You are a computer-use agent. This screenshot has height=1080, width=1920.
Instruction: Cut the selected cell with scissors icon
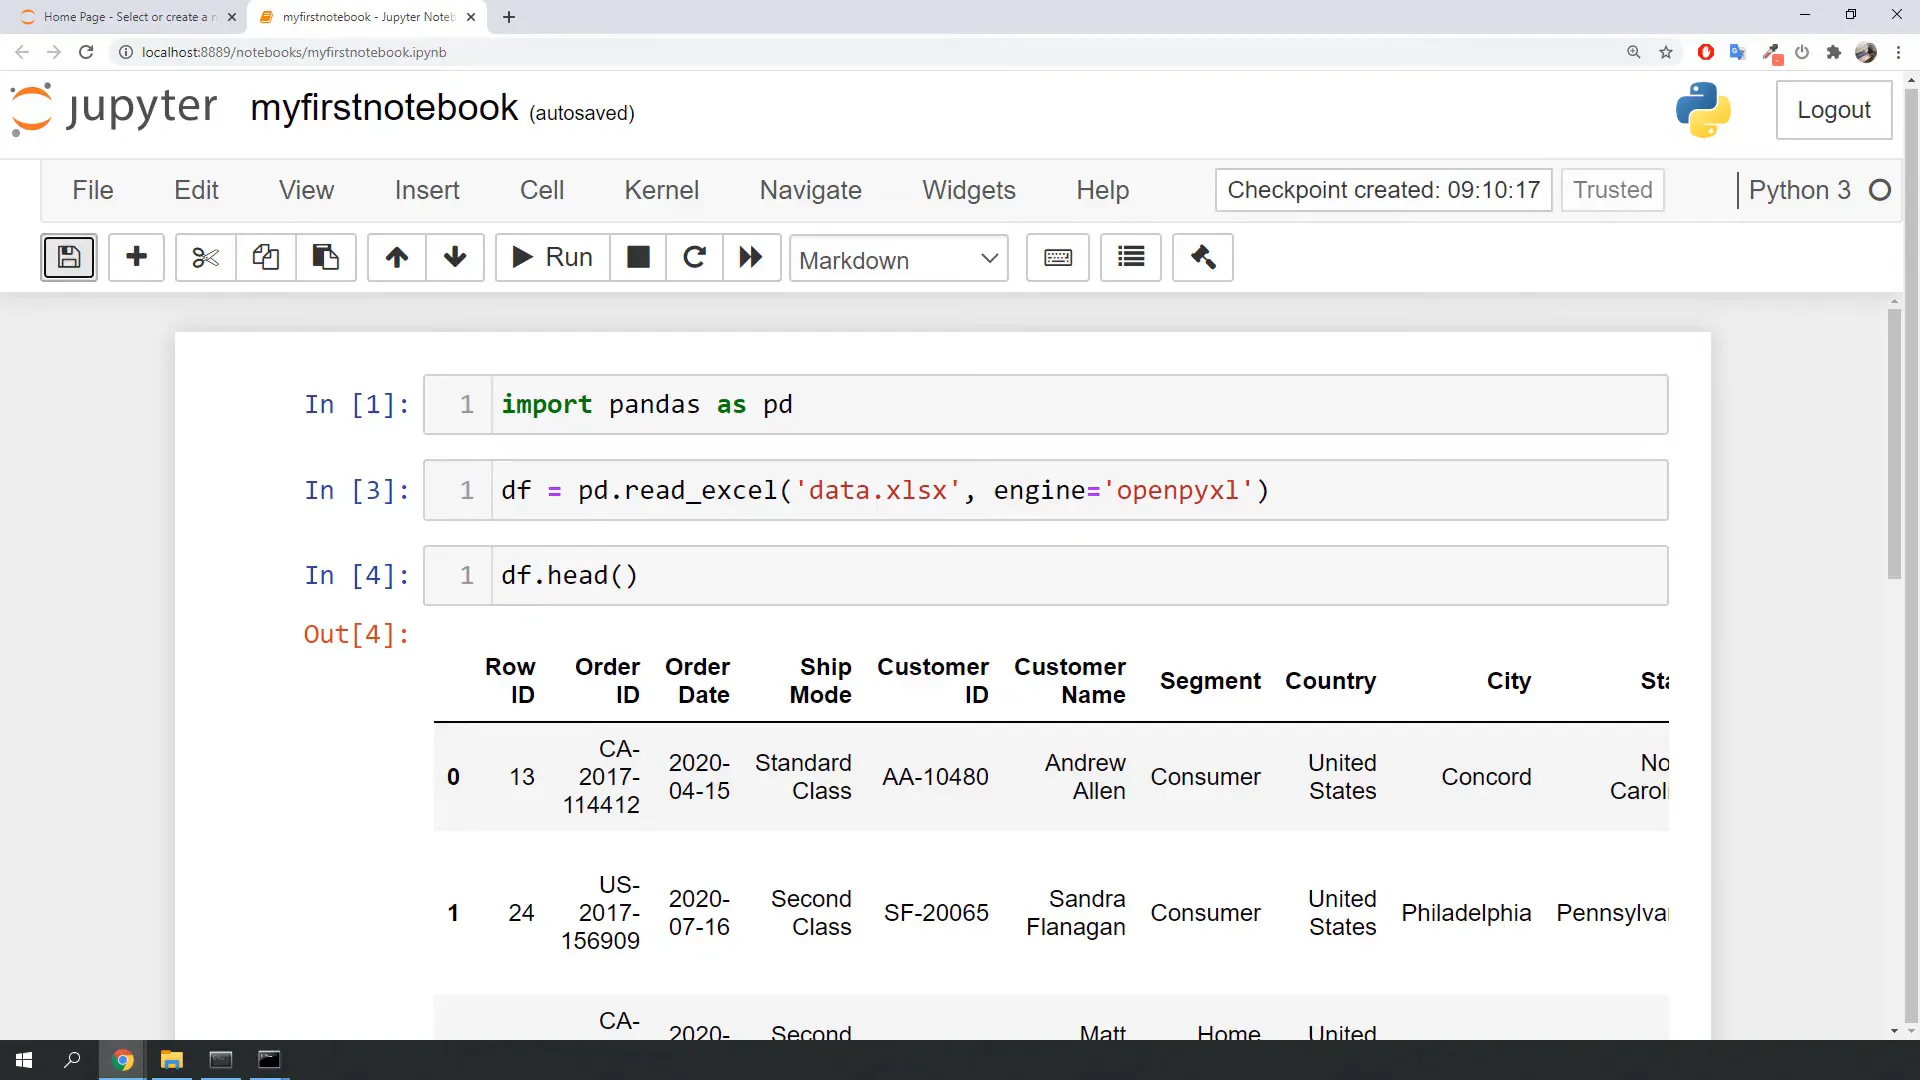[204, 257]
